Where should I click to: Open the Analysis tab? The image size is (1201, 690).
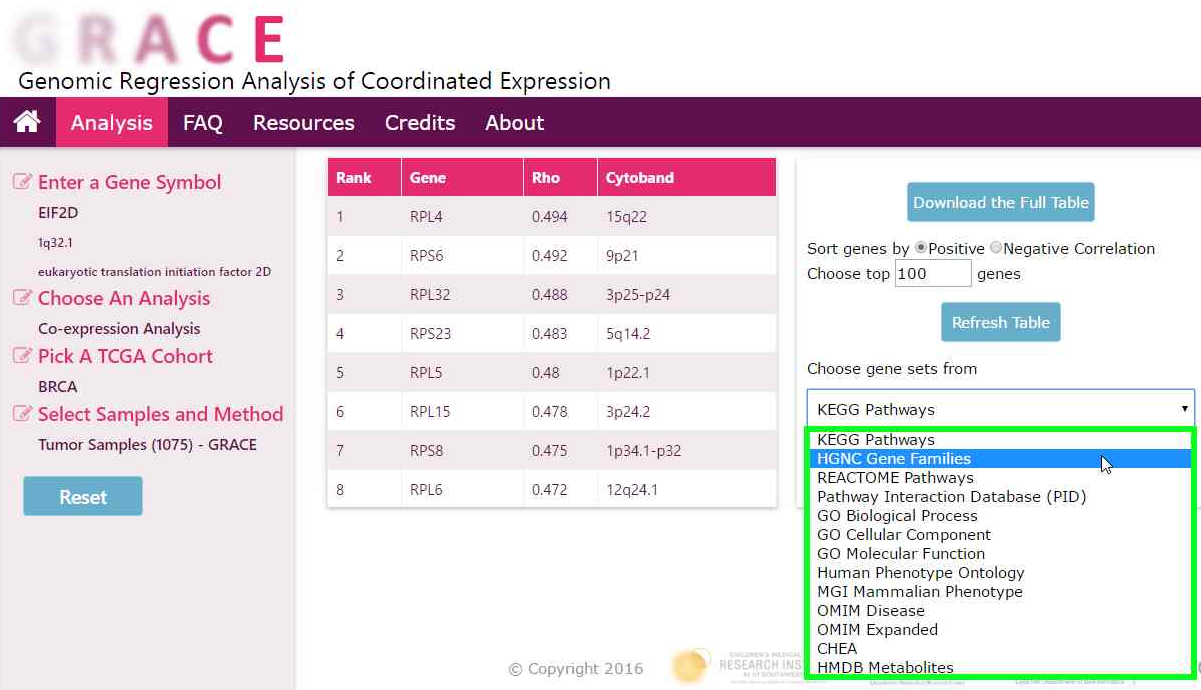pos(112,123)
